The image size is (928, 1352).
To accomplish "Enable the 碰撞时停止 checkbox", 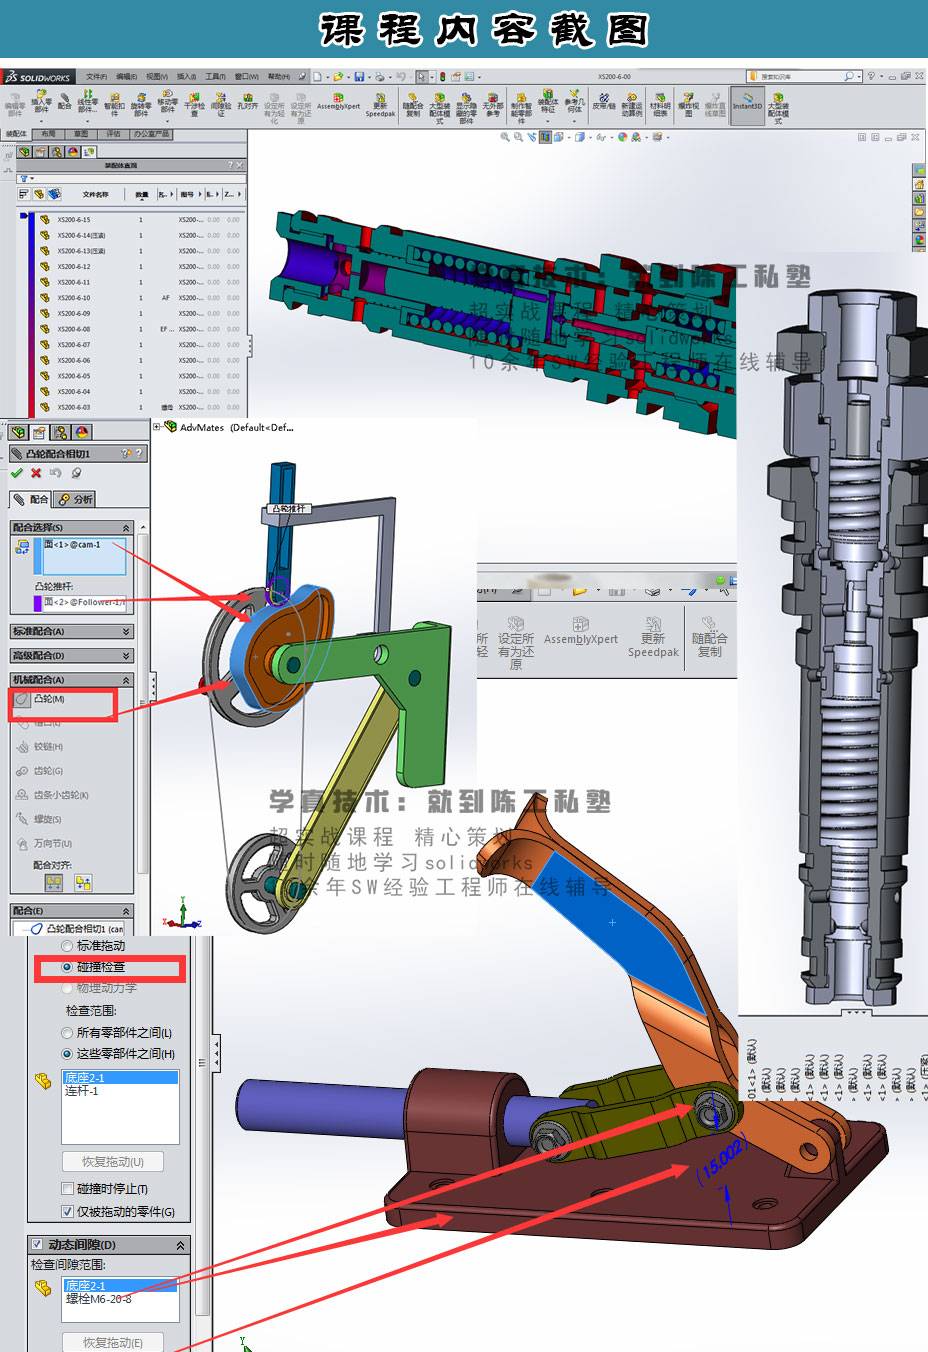I will click(68, 1189).
